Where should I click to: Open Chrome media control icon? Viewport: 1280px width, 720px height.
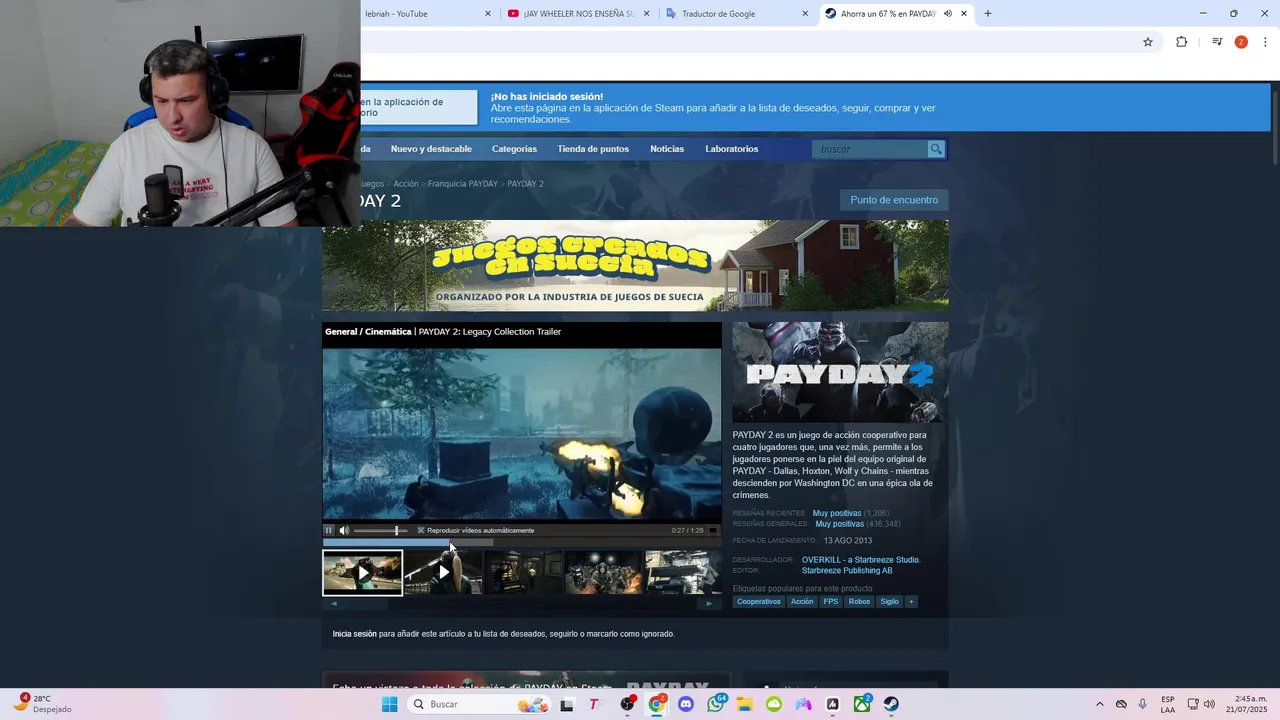[1217, 42]
